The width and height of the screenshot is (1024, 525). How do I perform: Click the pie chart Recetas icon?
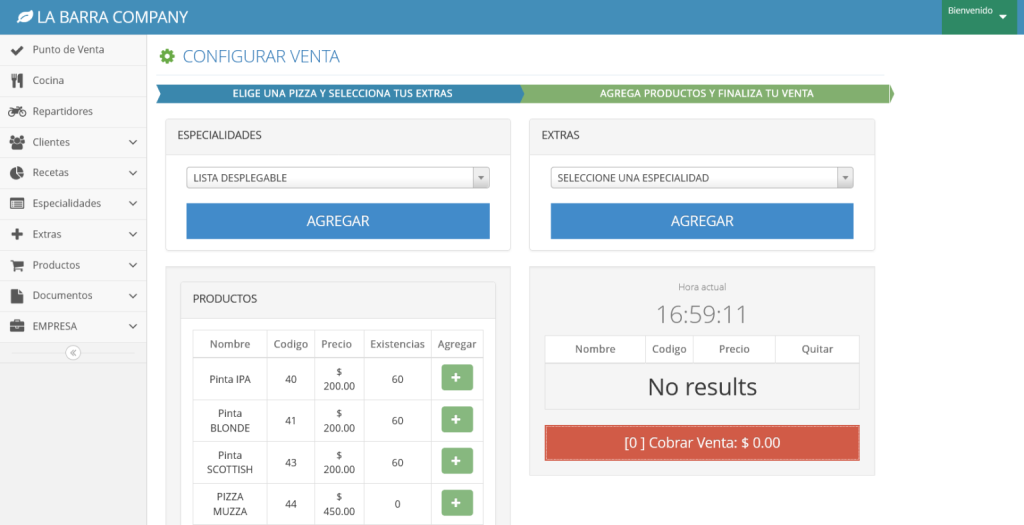(17, 173)
